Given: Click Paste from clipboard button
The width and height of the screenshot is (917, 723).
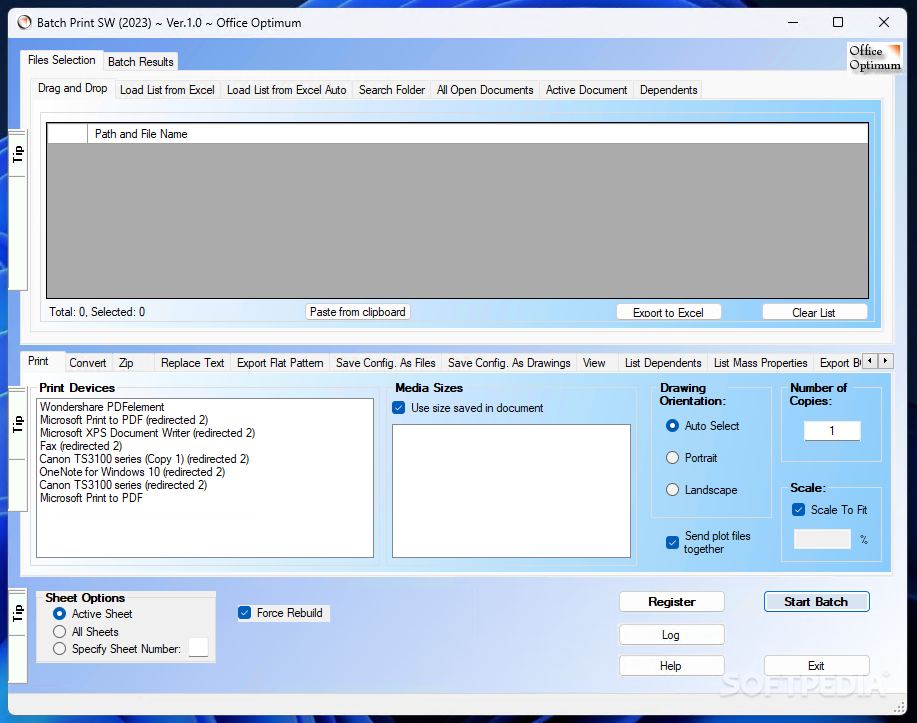Looking at the screenshot, I should point(357,312).
